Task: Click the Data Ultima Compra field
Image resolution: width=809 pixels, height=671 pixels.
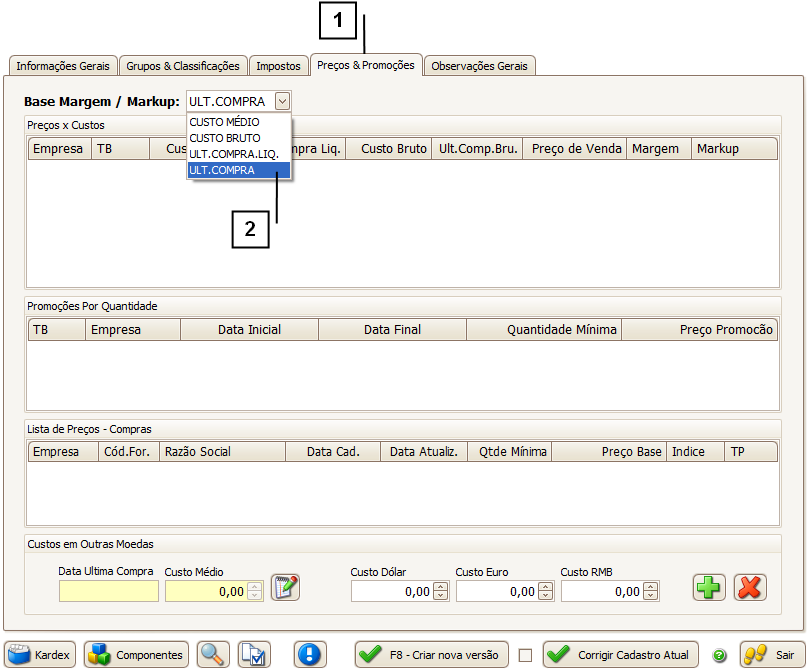Action: coord(108,591)
